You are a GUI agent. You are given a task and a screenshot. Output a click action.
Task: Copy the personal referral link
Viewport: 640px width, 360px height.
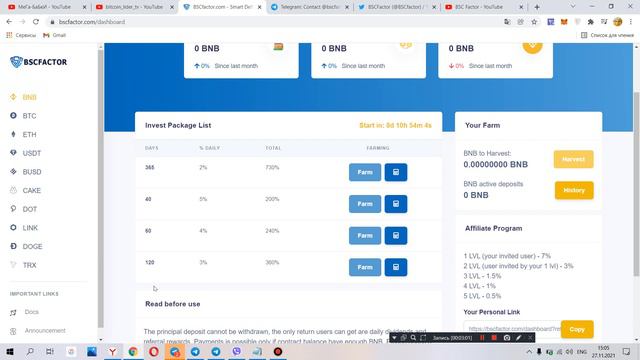click(577, 329)
